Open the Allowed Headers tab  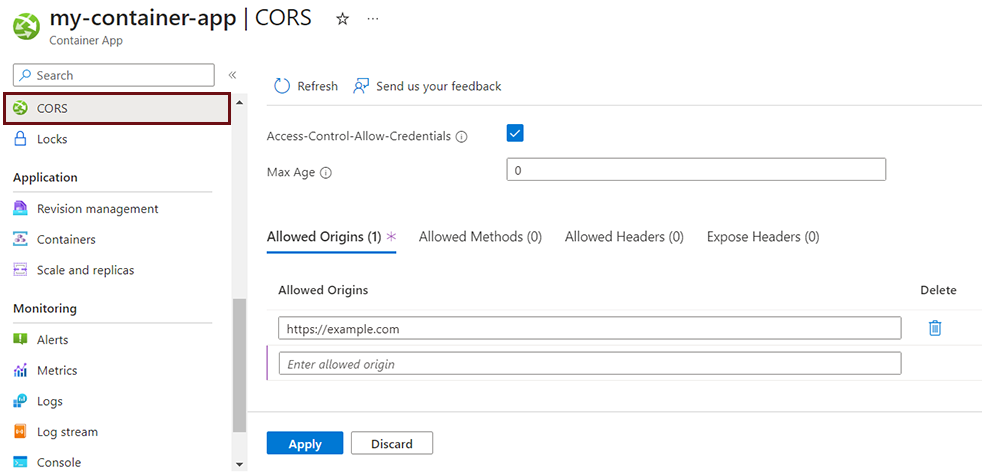(624, 237)
